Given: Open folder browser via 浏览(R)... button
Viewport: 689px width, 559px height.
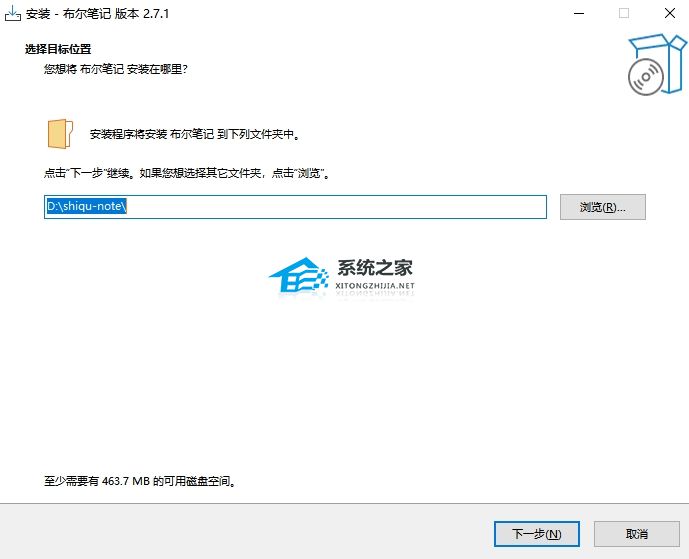Looking at the screenshot, I should pos(602,207).
